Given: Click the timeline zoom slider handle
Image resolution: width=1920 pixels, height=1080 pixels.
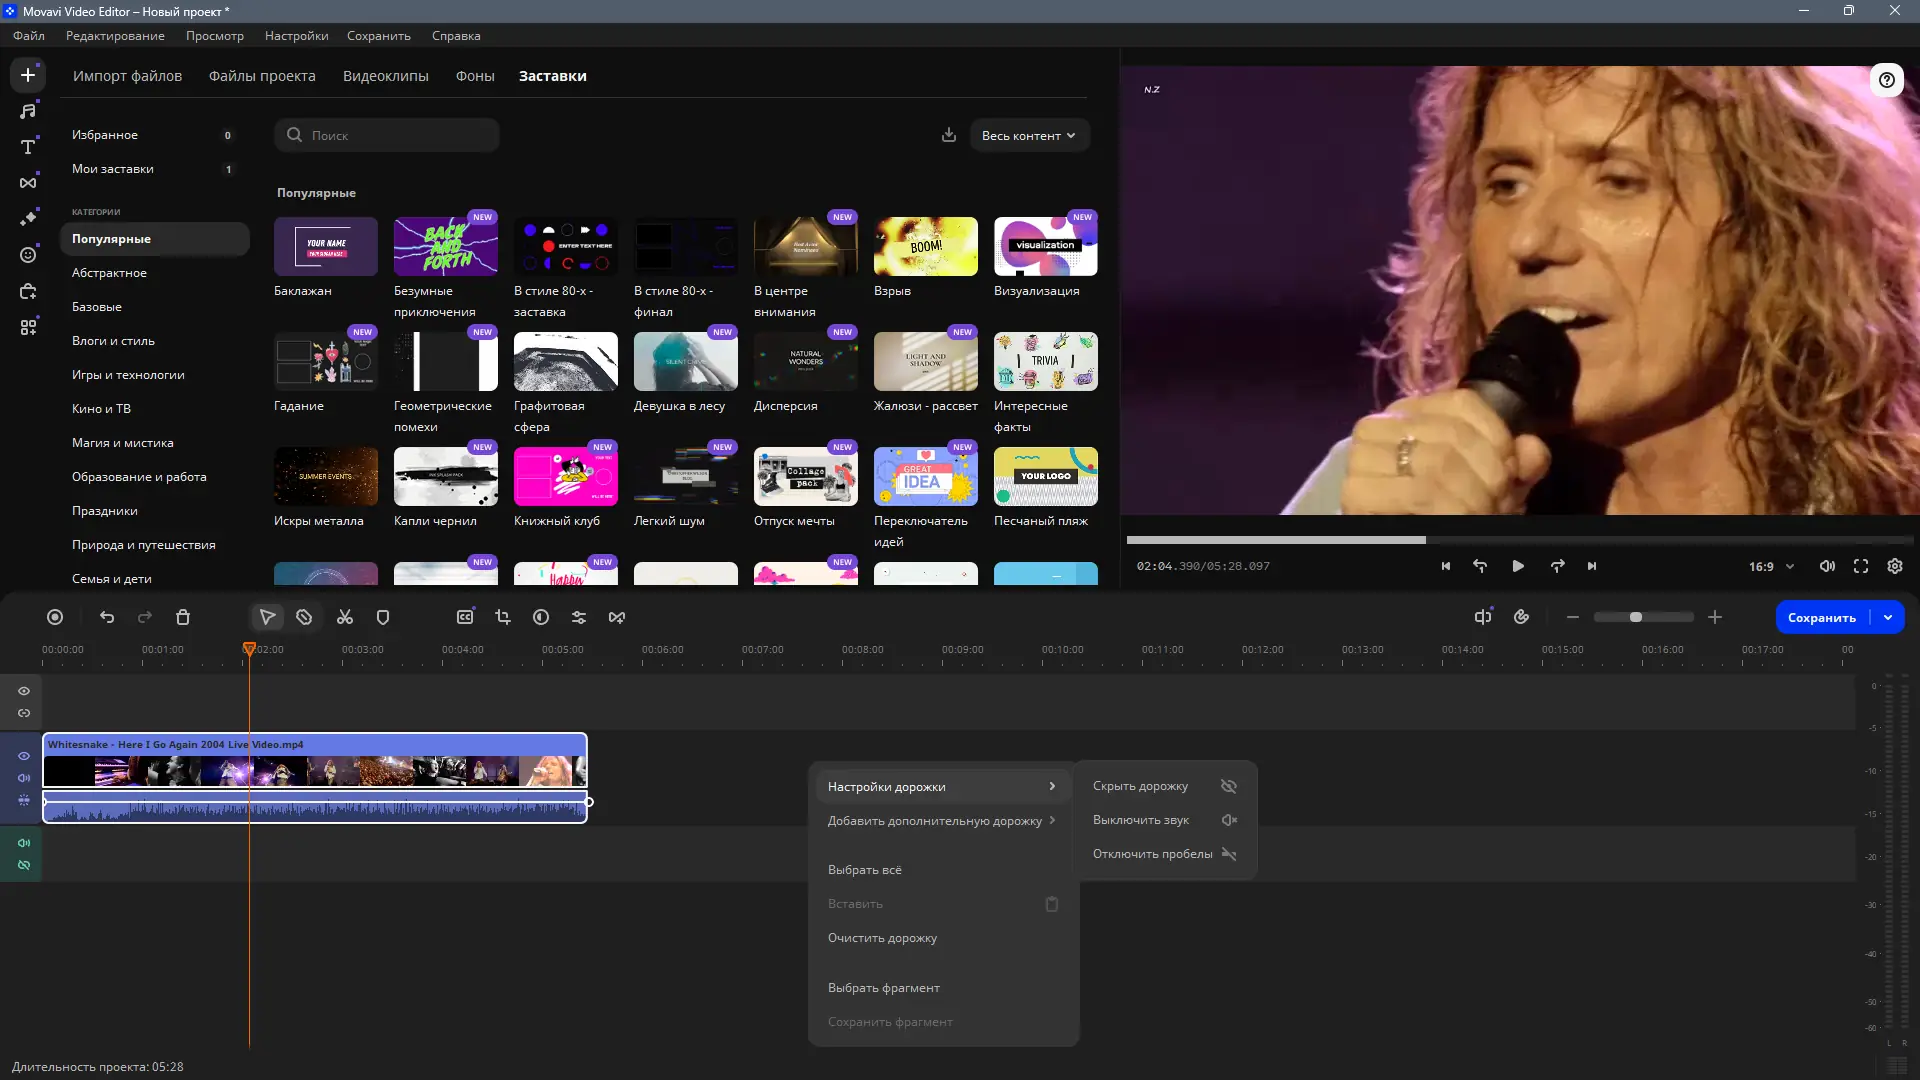Looking at the screenshot, I should 1636,618.
